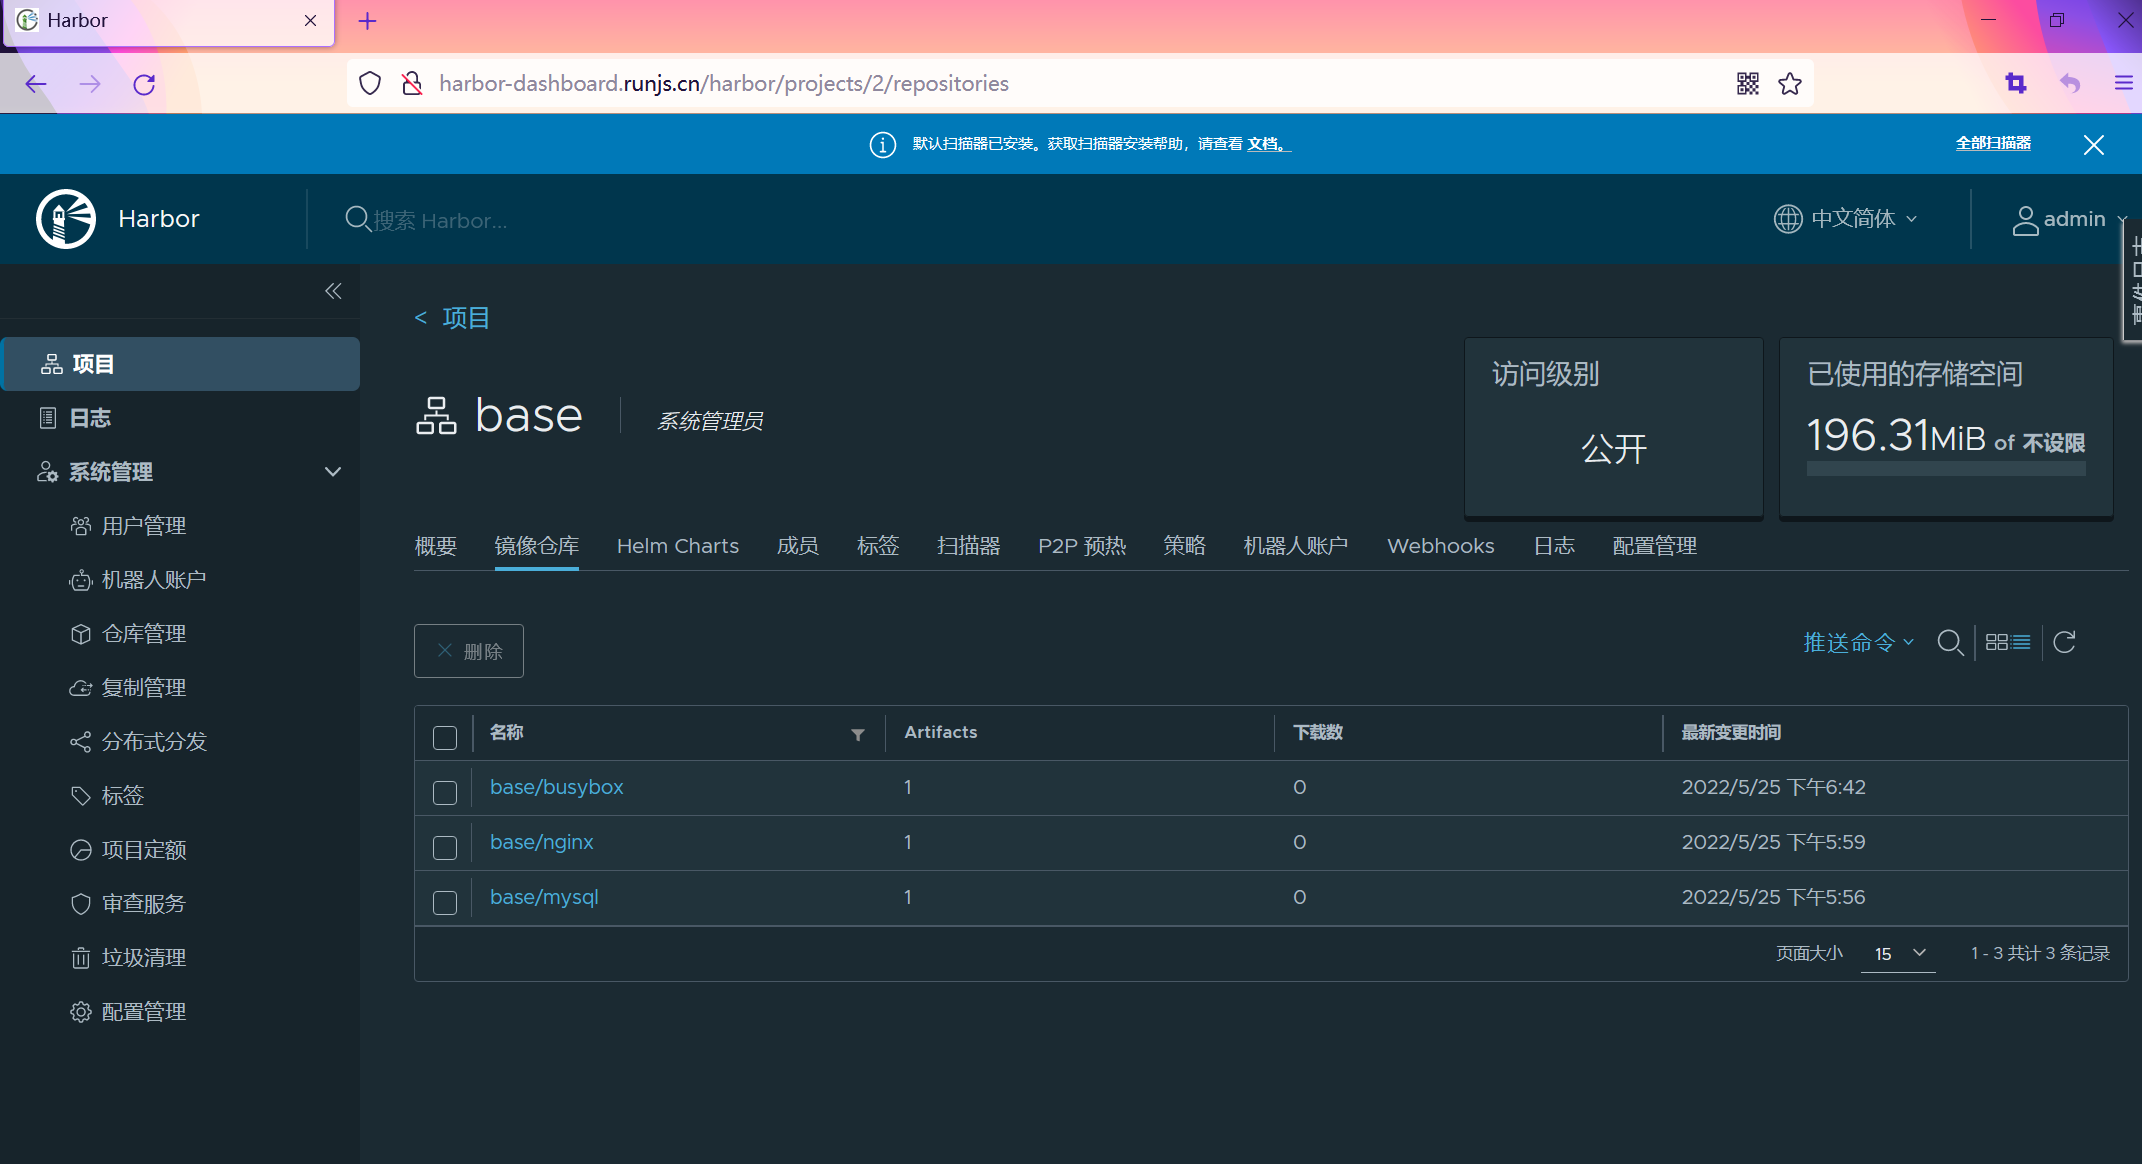
Task: Toggle the select-all repositories checkbox
Action: [x=445, y=737]
